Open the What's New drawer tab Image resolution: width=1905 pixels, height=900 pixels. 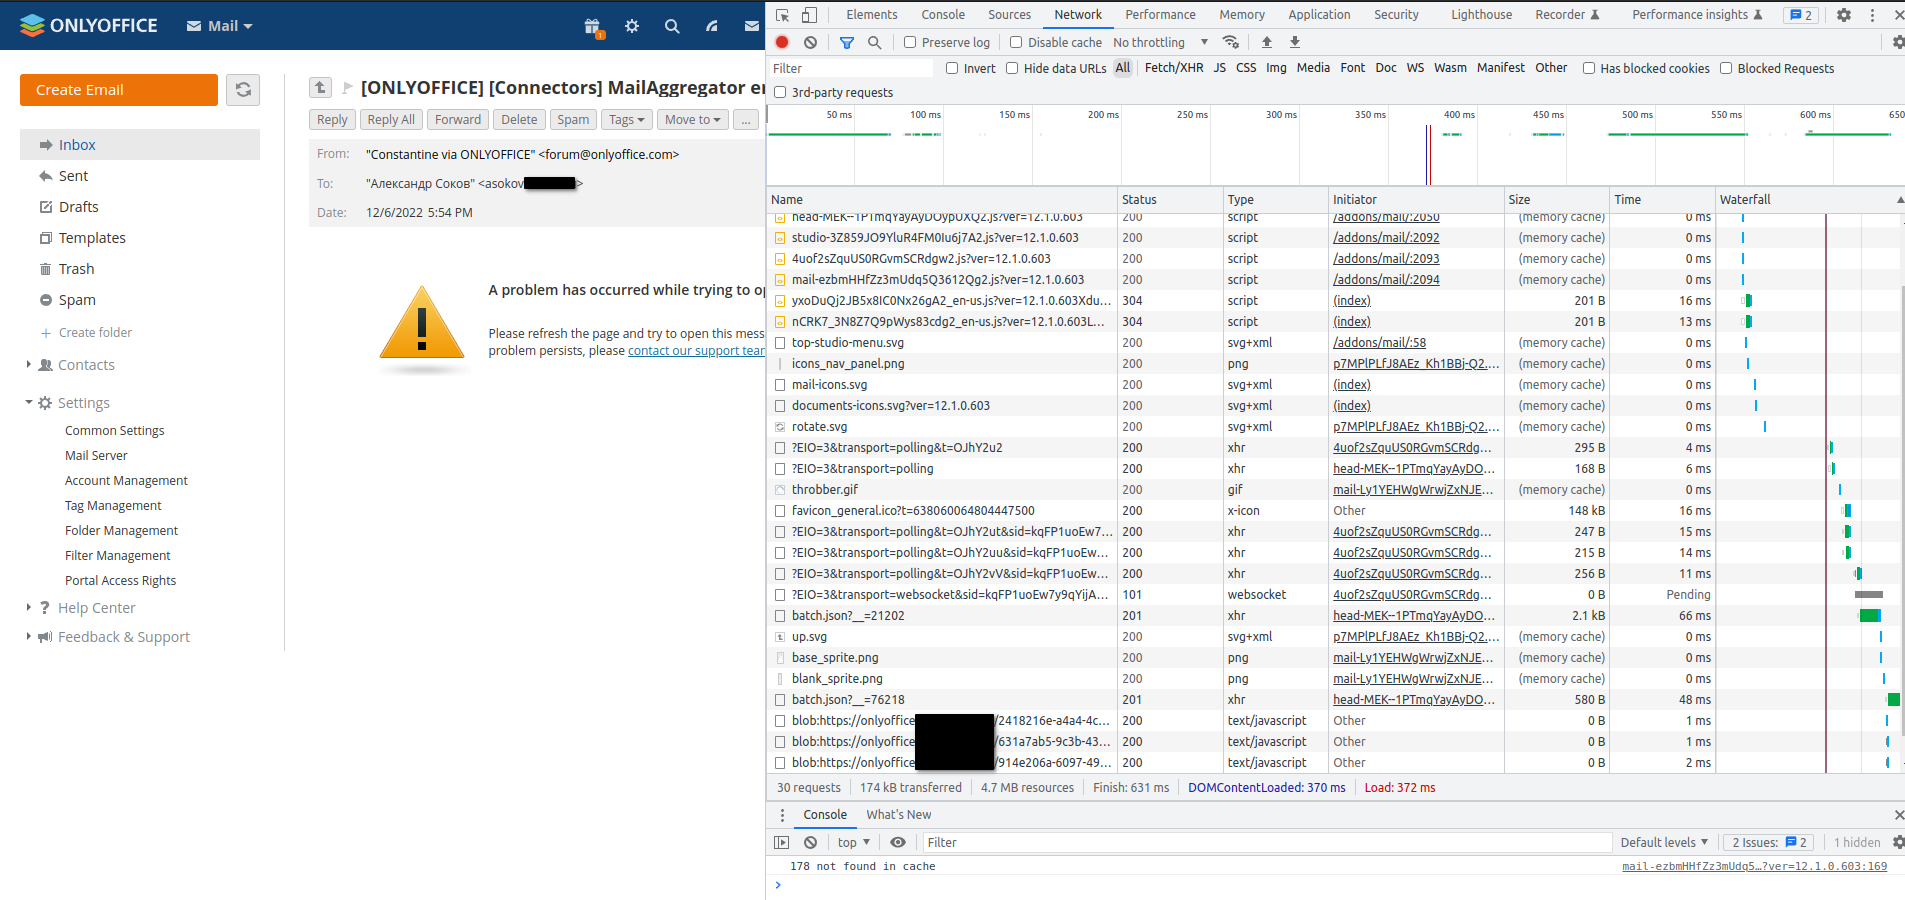898,815
